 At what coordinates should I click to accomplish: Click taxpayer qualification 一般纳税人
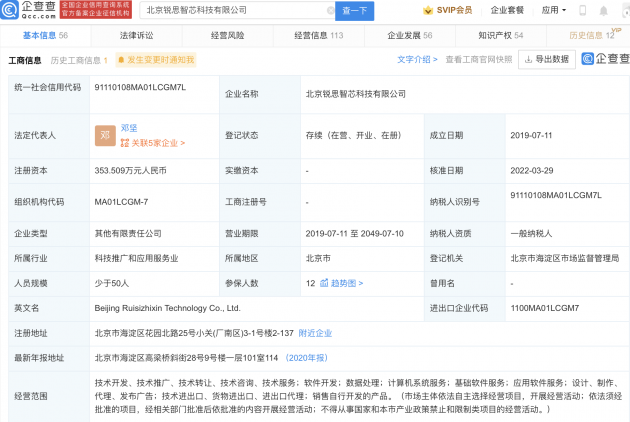tap(531, 234)
